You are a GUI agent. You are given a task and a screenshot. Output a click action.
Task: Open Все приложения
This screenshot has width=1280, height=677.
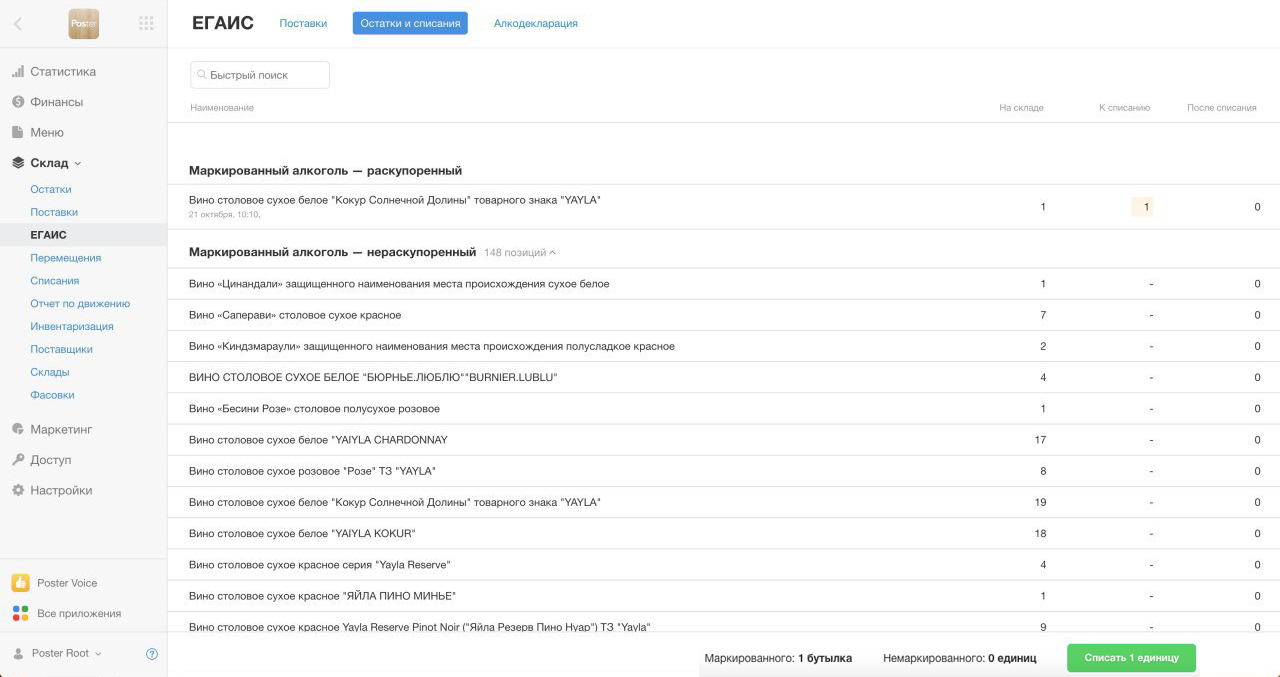(x=79, y=613)
